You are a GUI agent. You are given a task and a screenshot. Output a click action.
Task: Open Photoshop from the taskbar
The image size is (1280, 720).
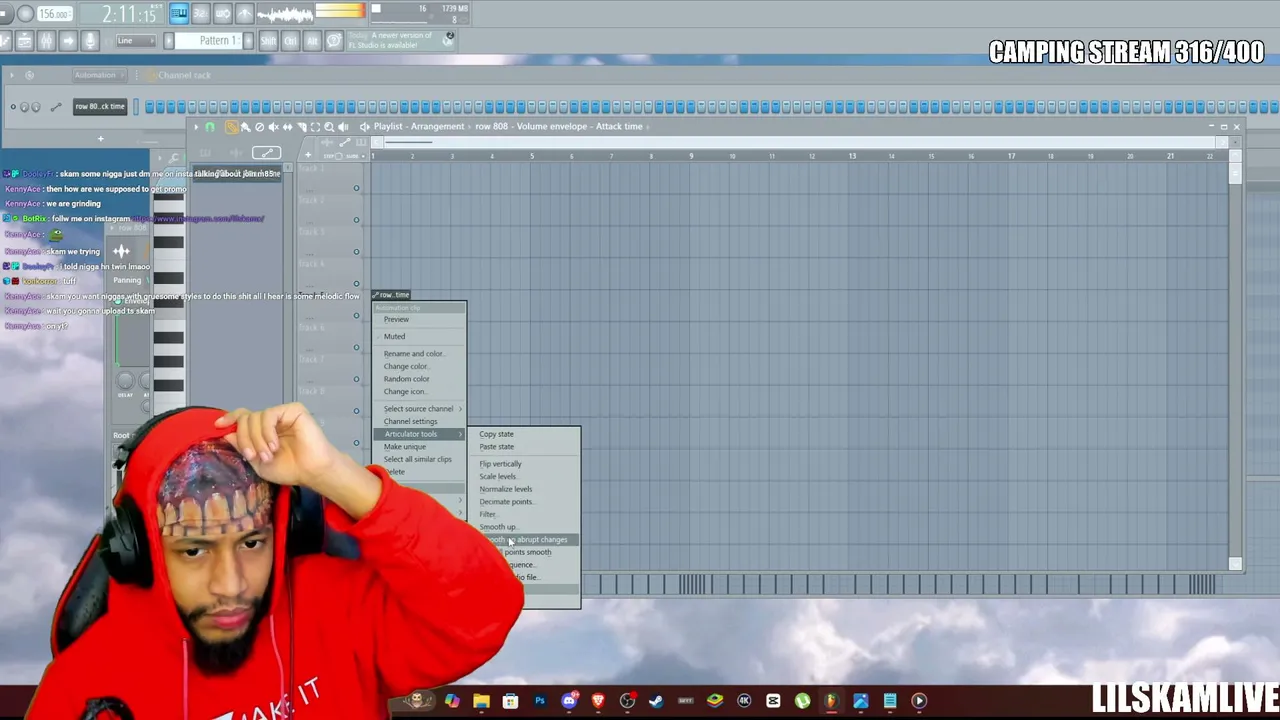coord(540,701)
